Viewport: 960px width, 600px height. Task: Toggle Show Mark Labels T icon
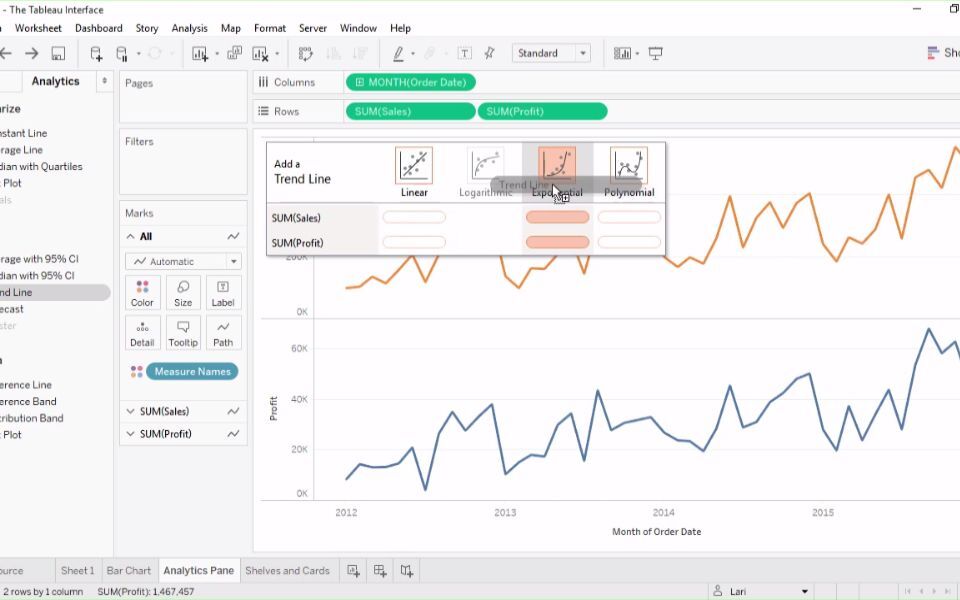pos(465,54)
